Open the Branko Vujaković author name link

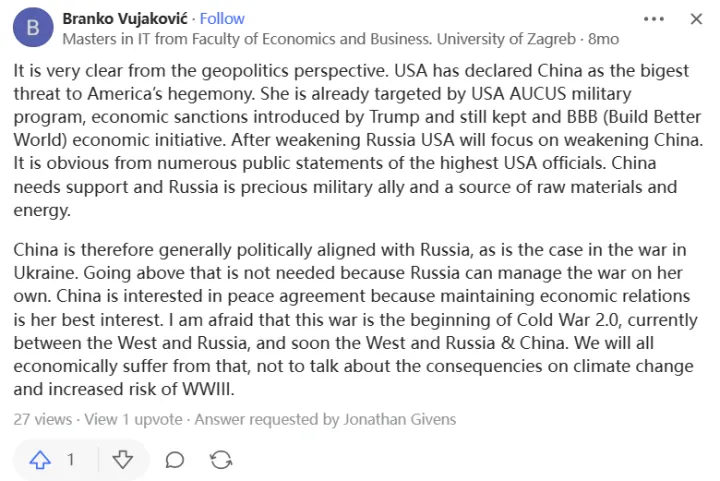coord(124,19)
